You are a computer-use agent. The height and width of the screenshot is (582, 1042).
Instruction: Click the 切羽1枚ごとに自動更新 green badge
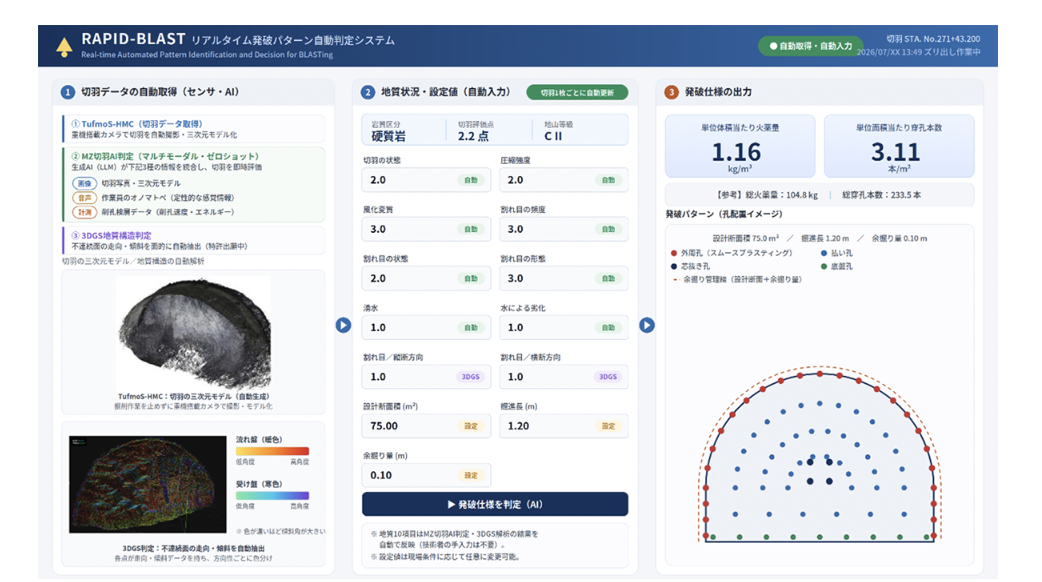coord(577,92)
